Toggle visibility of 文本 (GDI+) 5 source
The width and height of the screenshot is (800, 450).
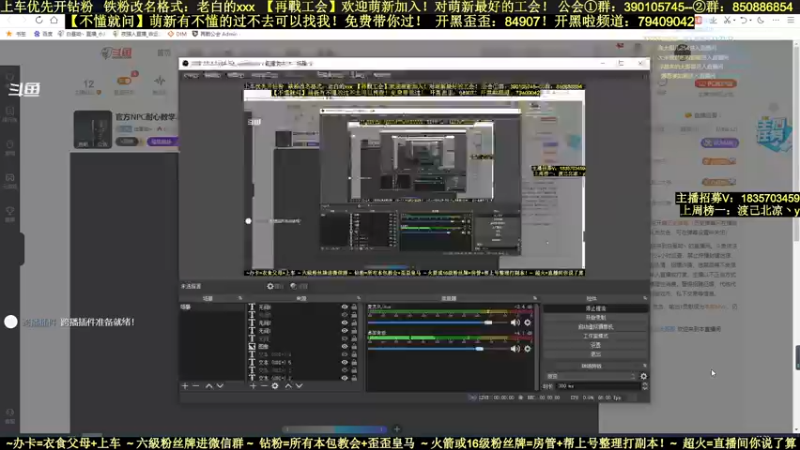[x=345, y=362]
